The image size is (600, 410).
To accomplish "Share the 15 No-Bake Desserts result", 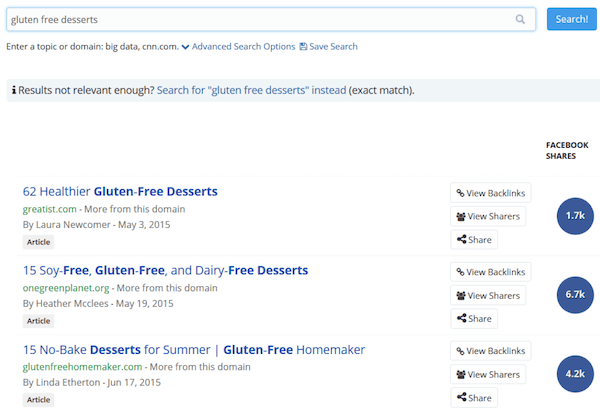I will pyautogui.click(x=474, y=398).
